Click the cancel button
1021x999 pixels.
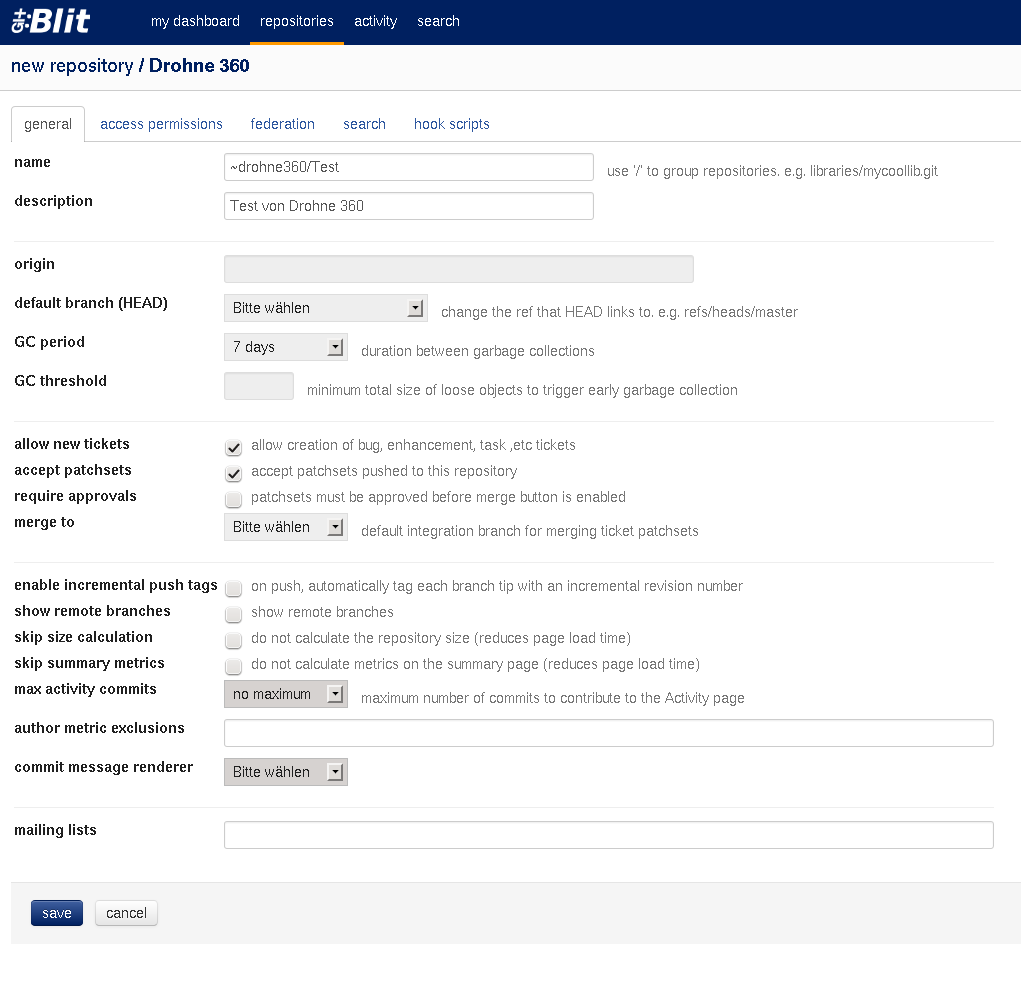pos(126,913)
